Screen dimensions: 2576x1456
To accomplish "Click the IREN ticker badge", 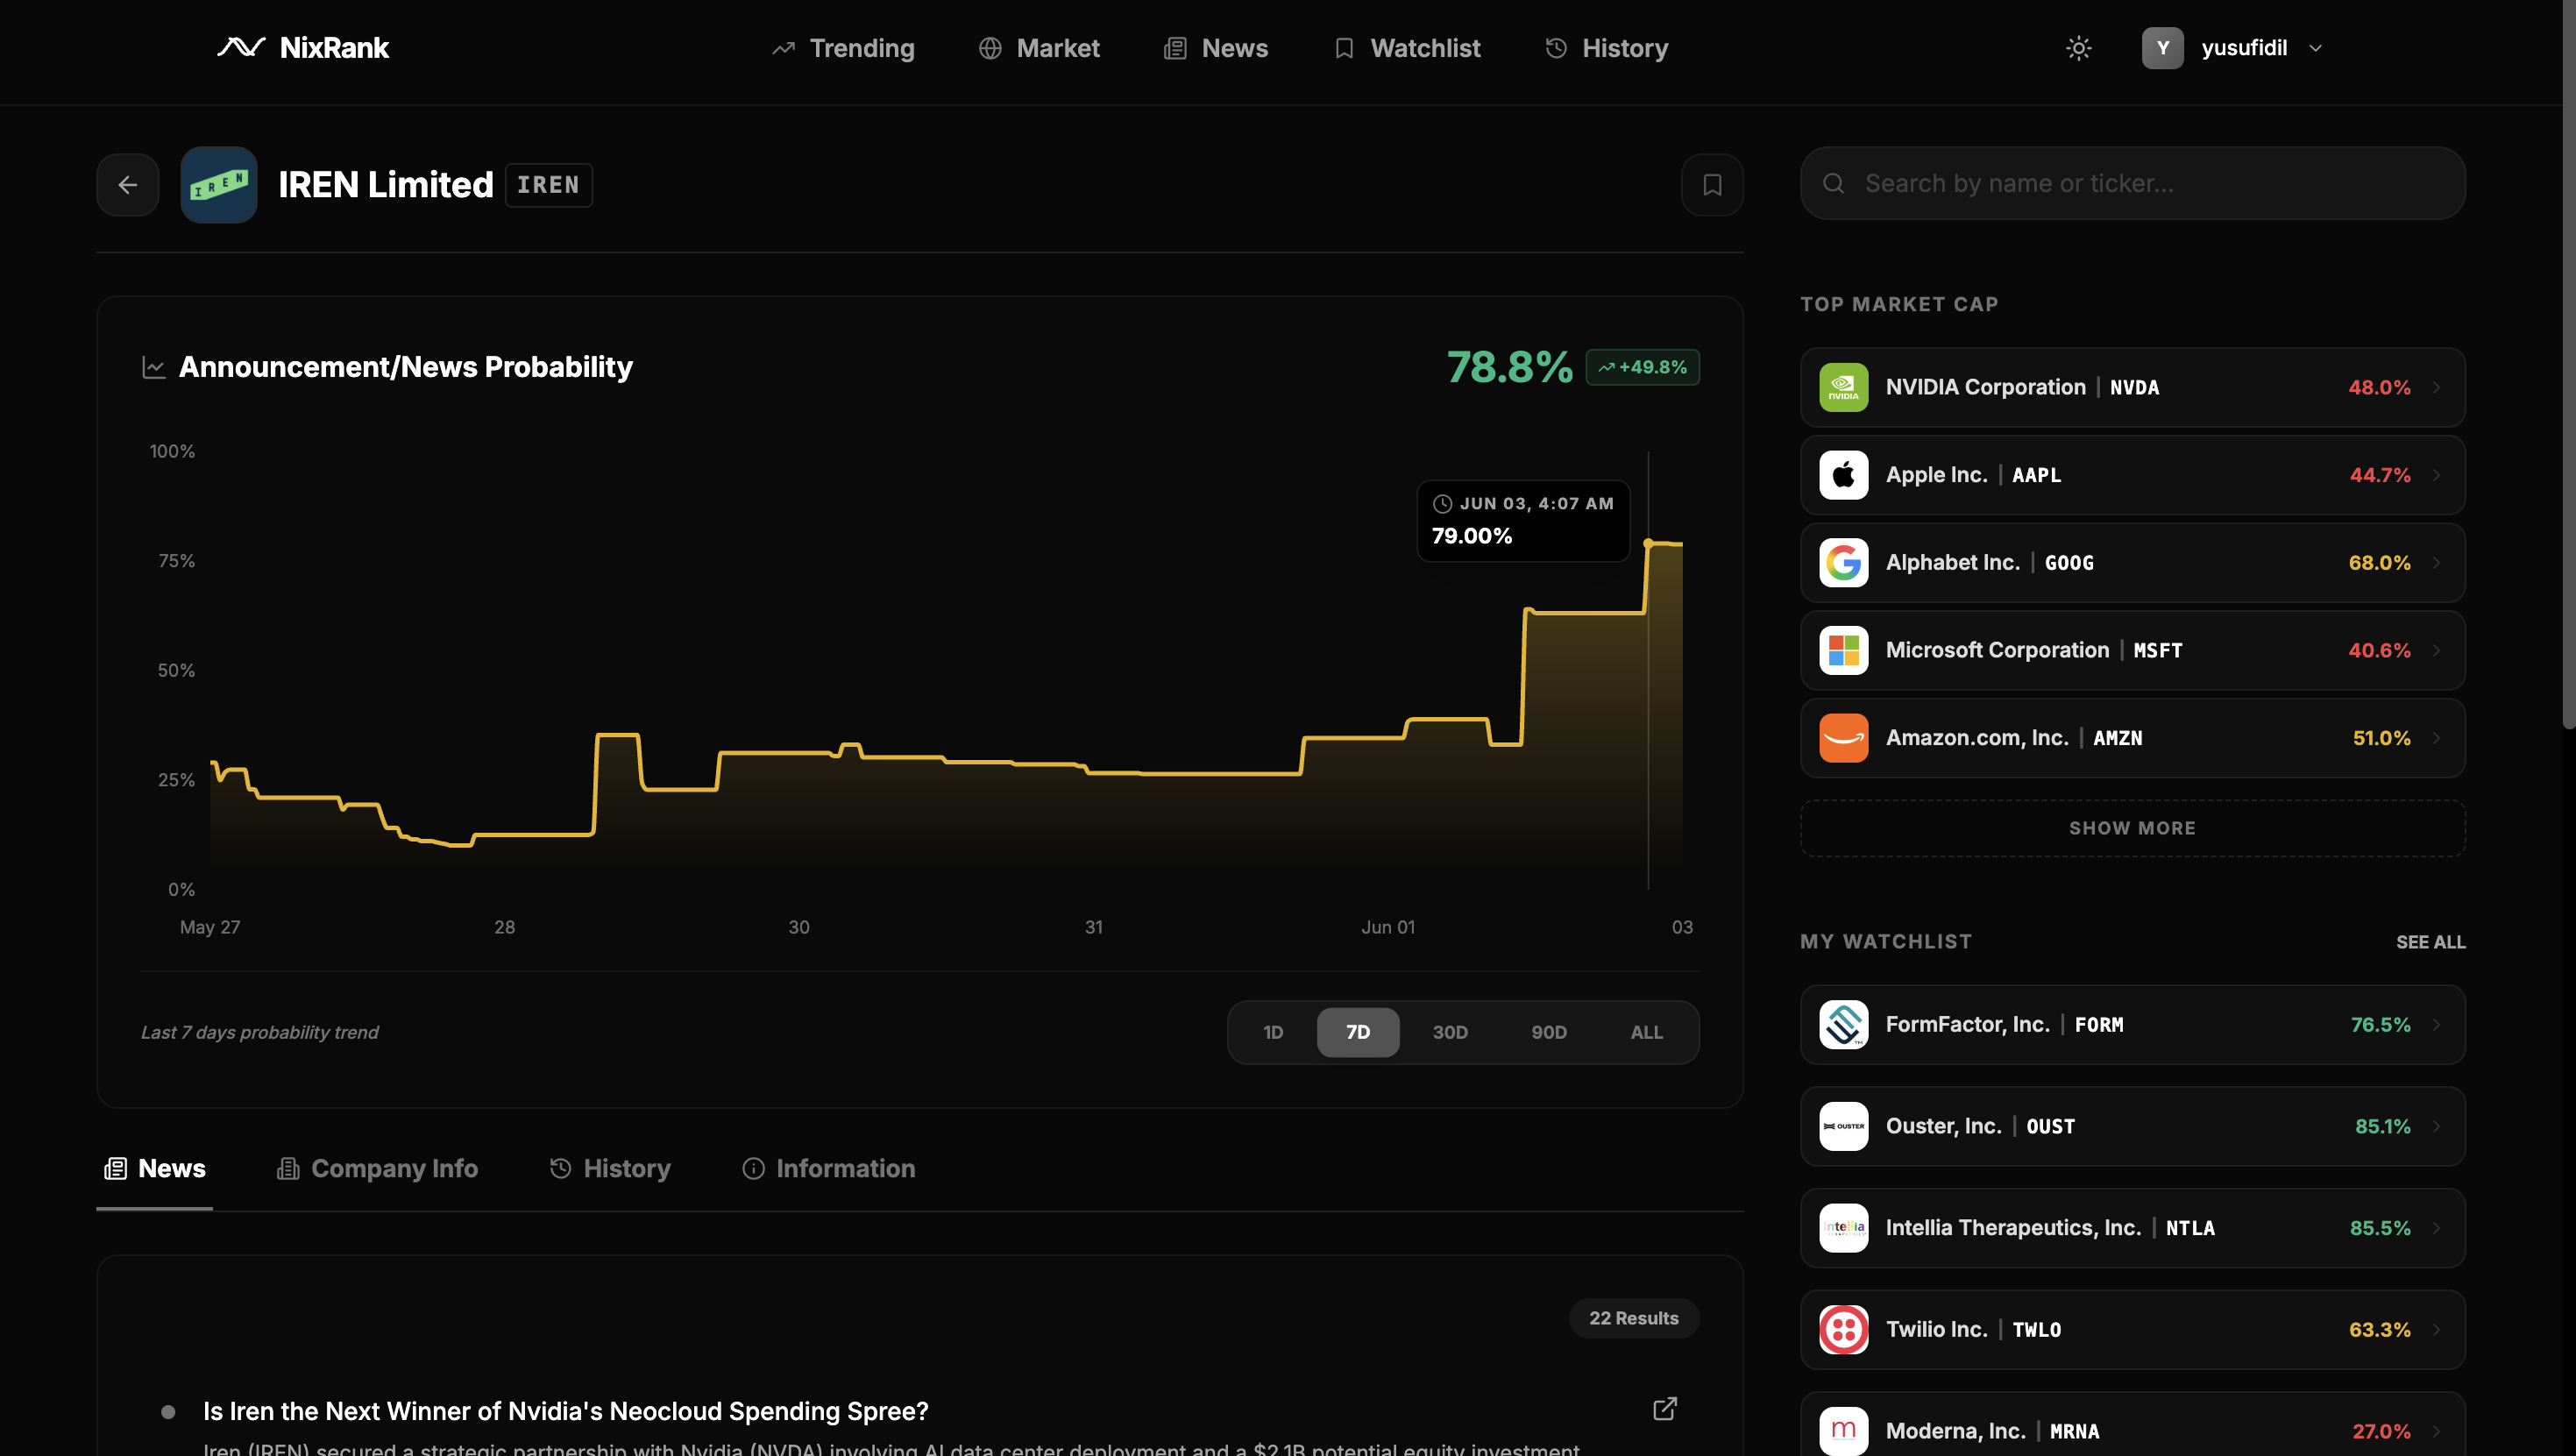I will tap(548, 185).
